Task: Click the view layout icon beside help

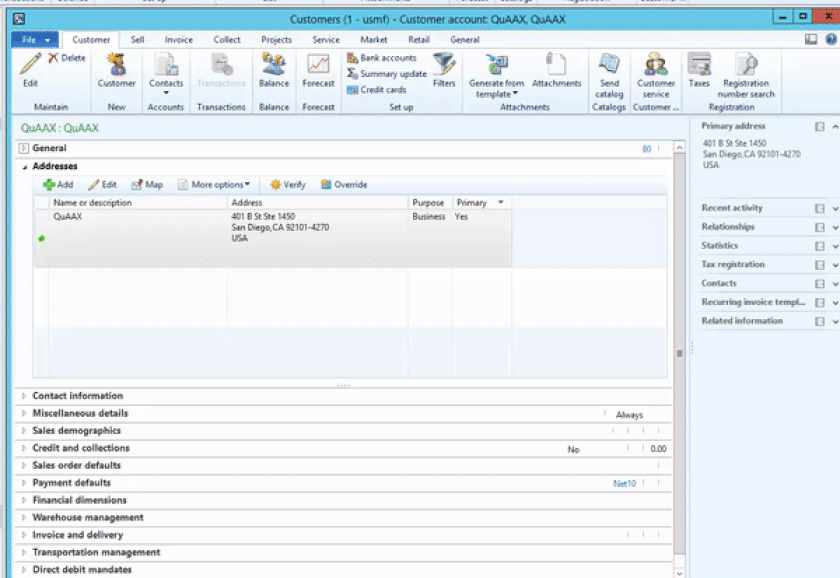Action: [811, 39]
